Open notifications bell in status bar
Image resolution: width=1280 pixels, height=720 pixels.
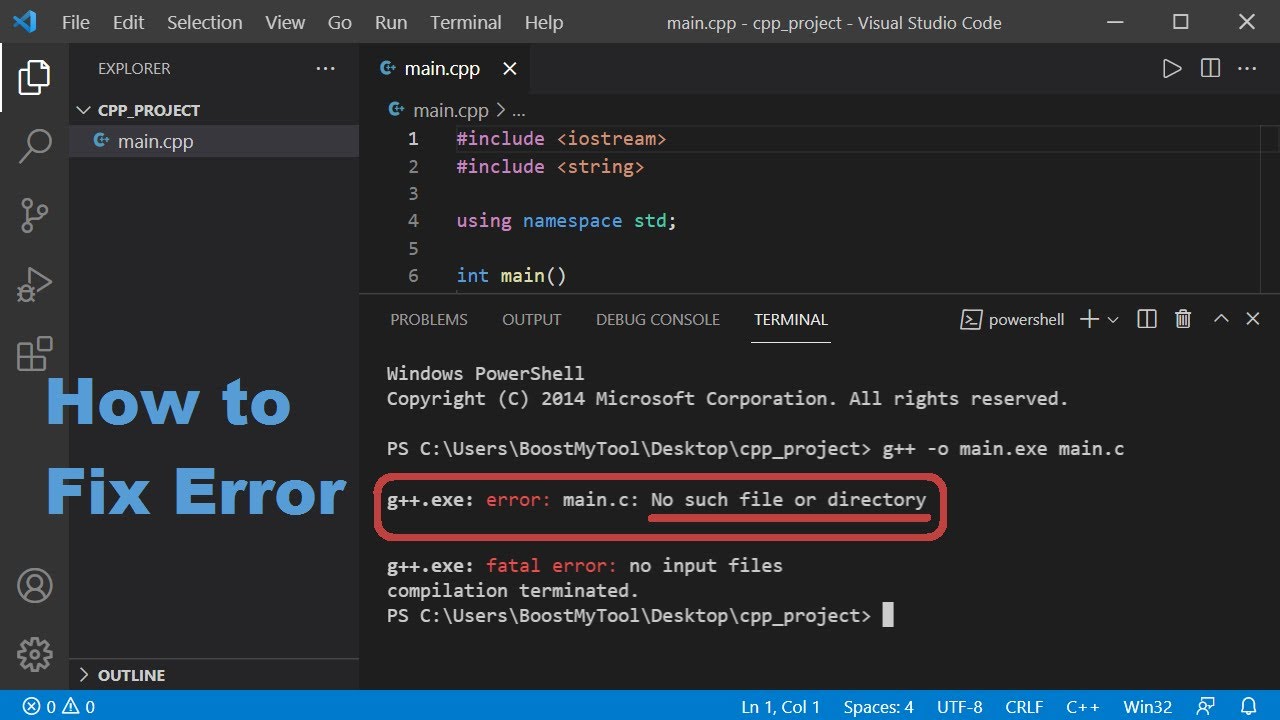tap(1248, 707)
